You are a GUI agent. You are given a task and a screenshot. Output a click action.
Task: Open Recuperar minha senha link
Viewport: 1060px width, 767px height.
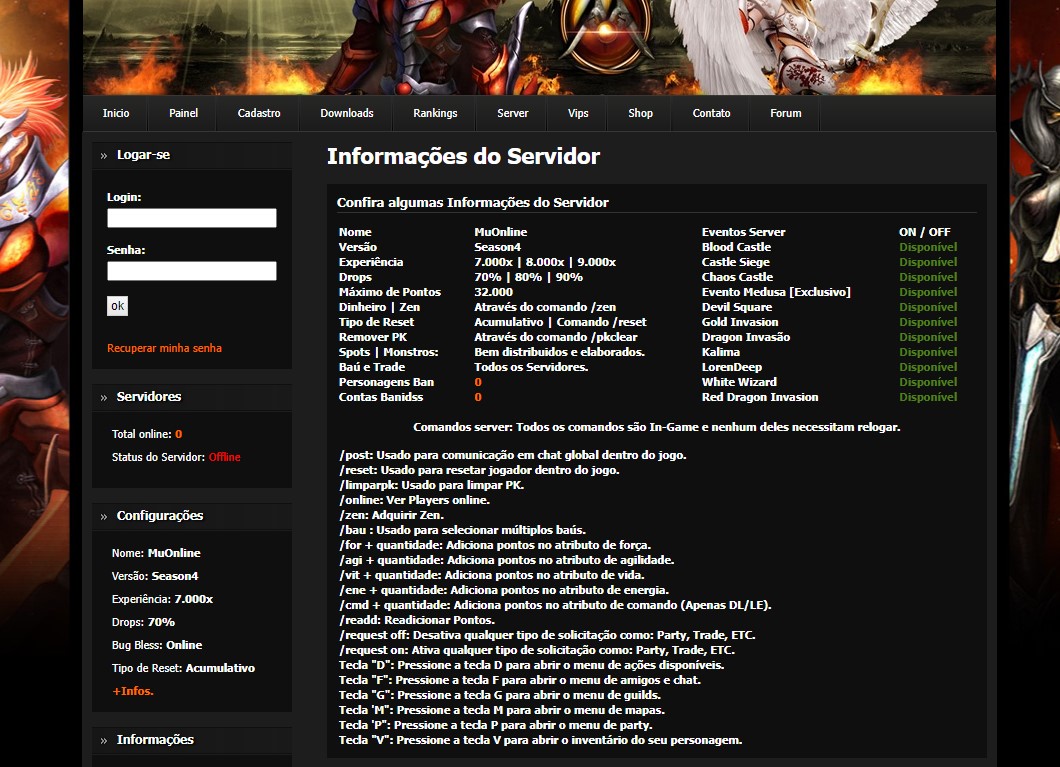(164, 348)
